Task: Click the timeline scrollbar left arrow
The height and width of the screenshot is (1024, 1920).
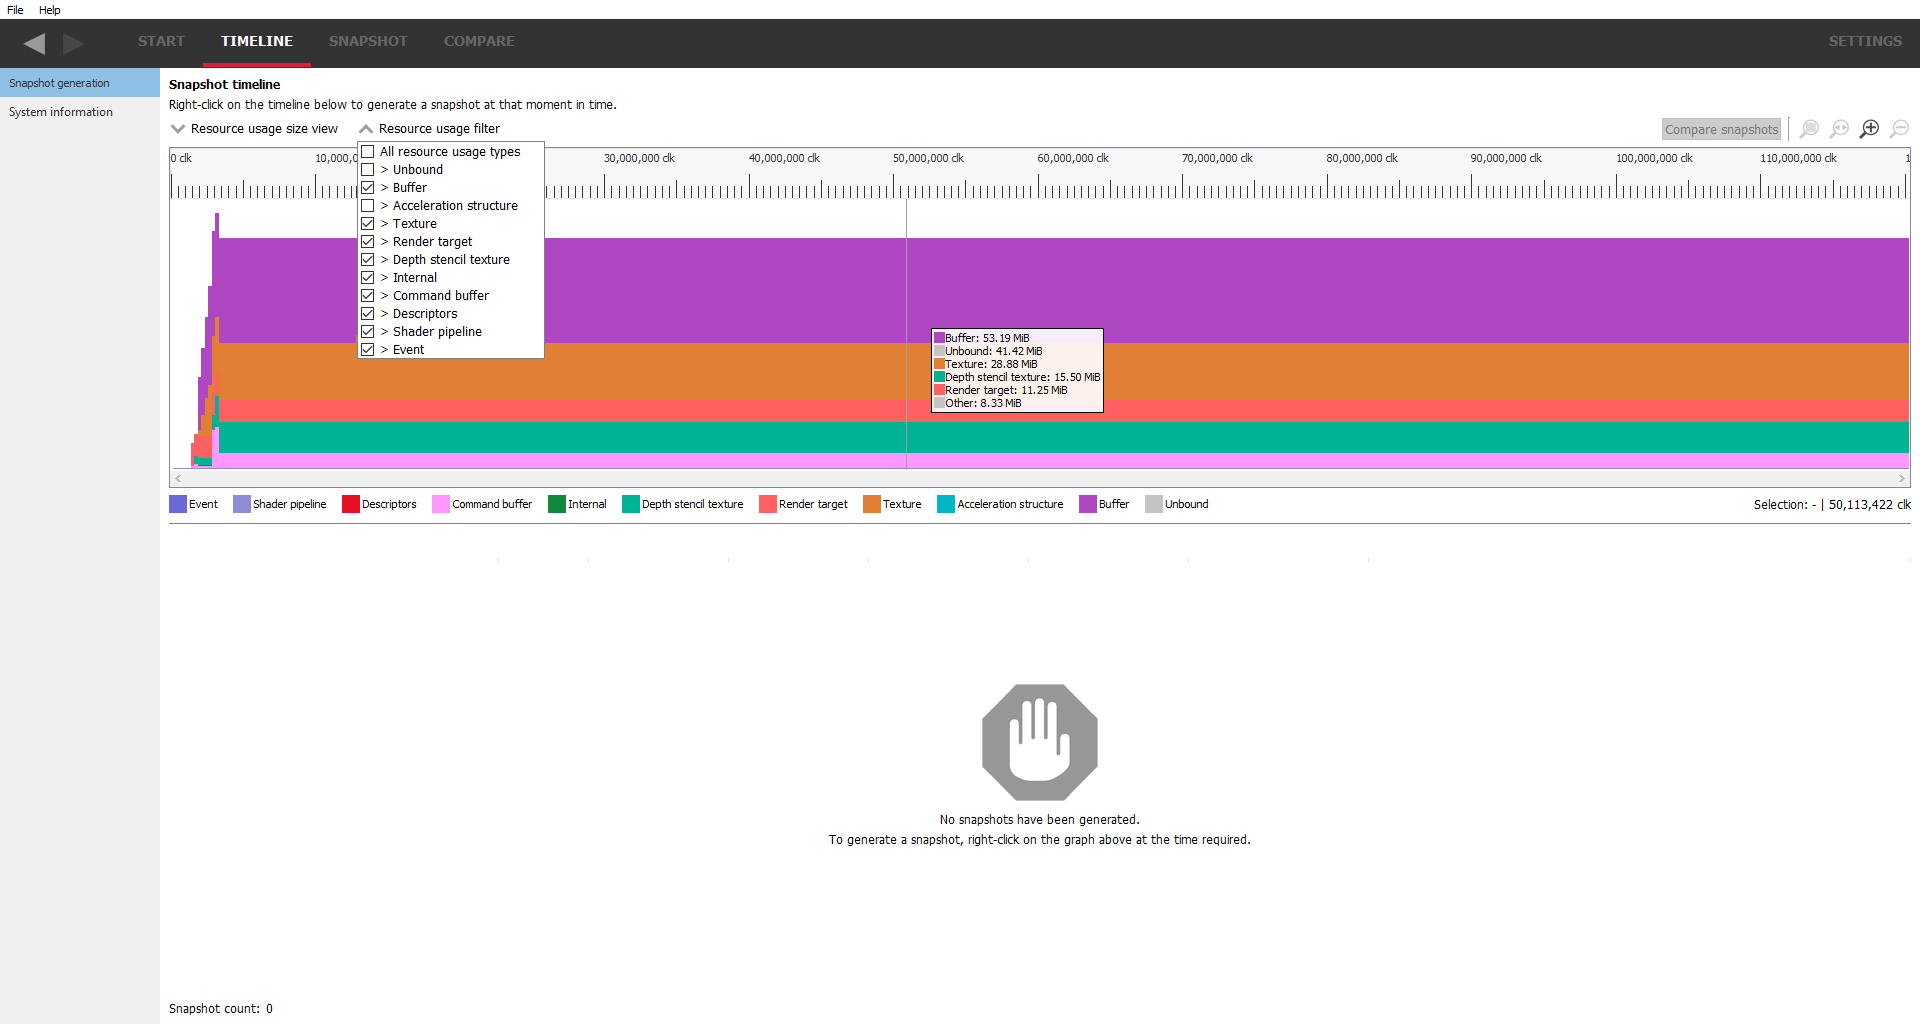Action: 178,479
